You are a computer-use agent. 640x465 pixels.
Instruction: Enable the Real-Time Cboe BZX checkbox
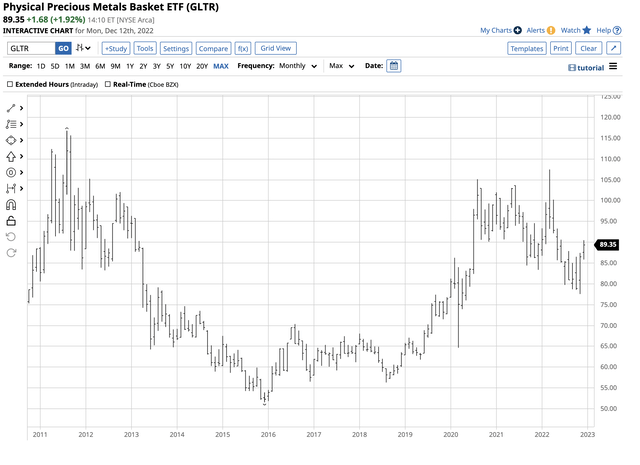click(108, 84)
